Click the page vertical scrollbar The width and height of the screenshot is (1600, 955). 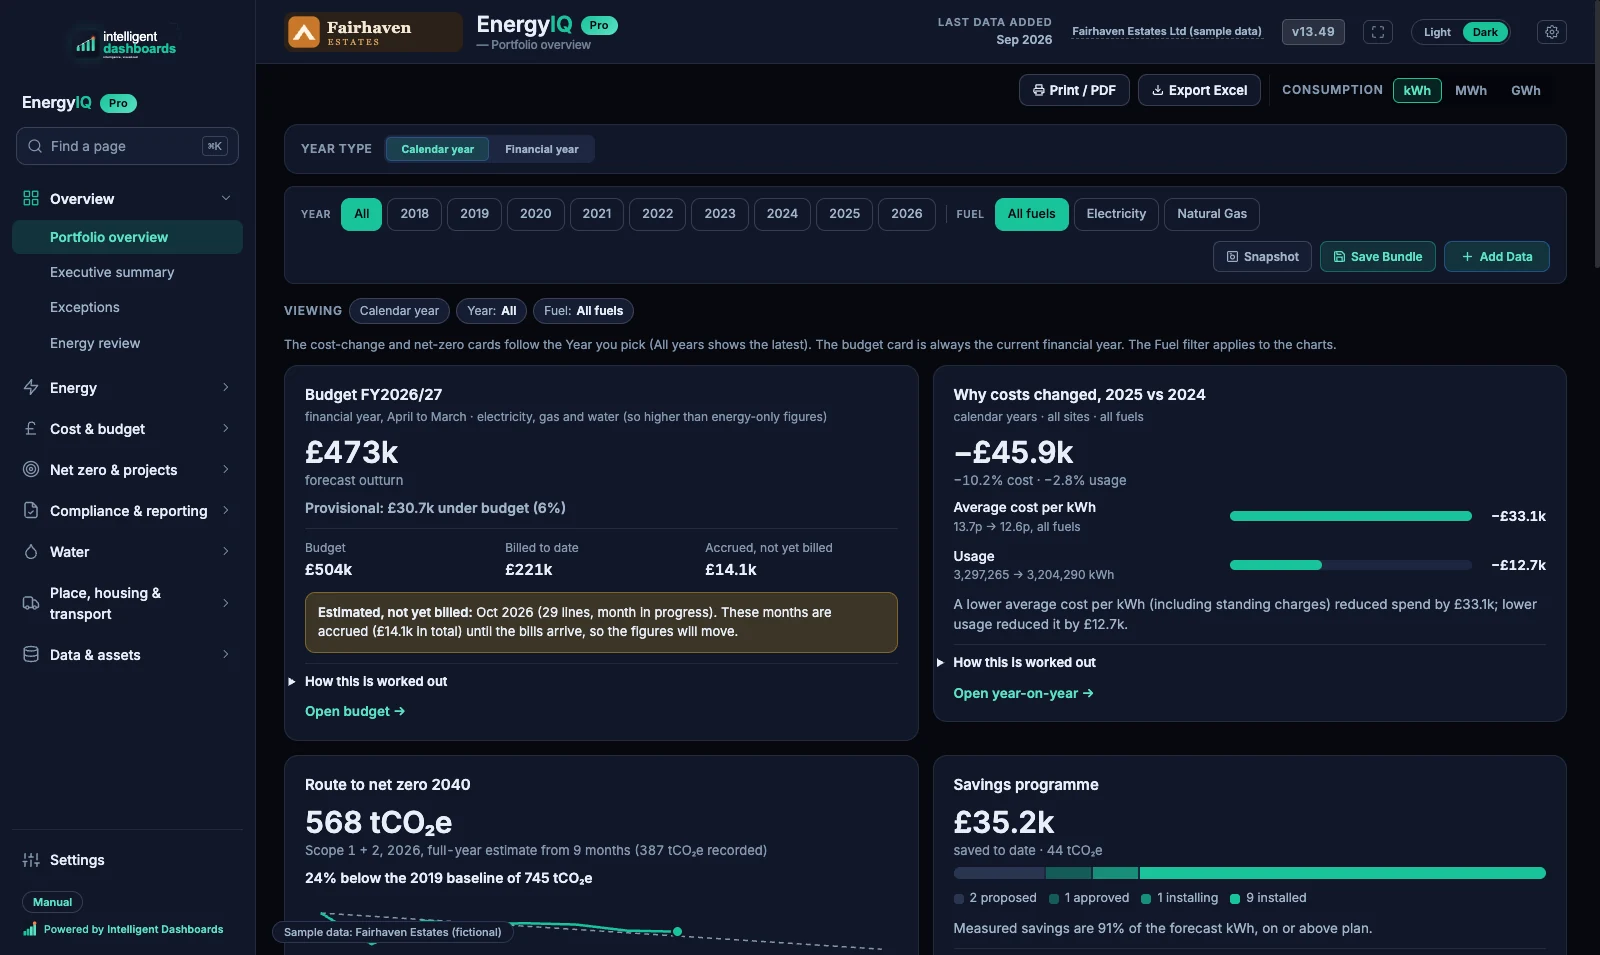(x=1595, y=135)
